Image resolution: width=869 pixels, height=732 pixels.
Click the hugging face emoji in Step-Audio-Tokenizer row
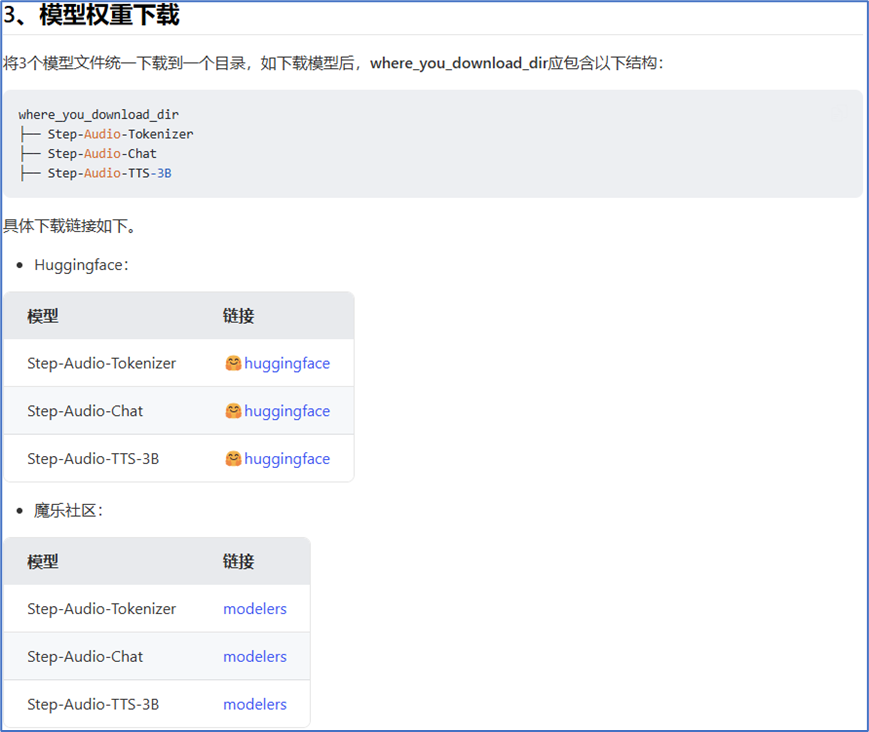pos(233,363)
